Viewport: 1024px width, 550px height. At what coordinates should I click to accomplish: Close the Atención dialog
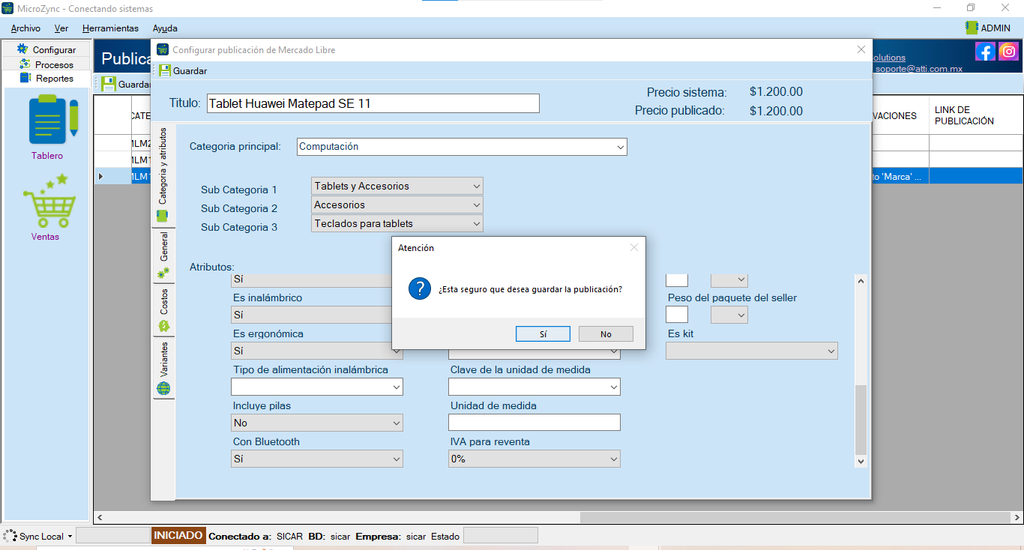point(633,248)
